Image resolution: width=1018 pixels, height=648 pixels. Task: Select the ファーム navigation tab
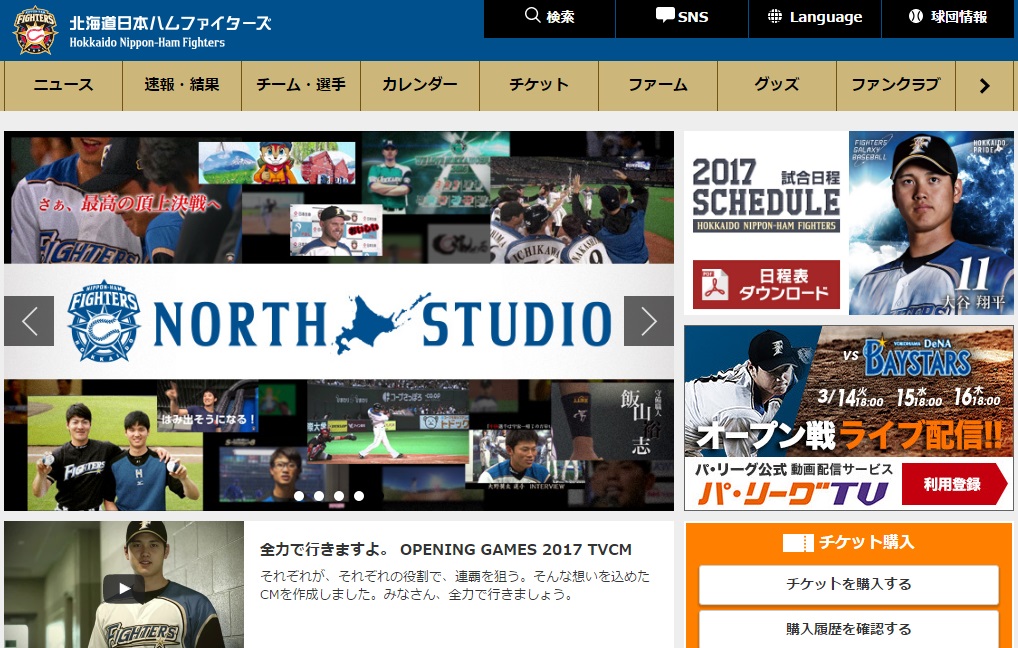coord(658,86)
